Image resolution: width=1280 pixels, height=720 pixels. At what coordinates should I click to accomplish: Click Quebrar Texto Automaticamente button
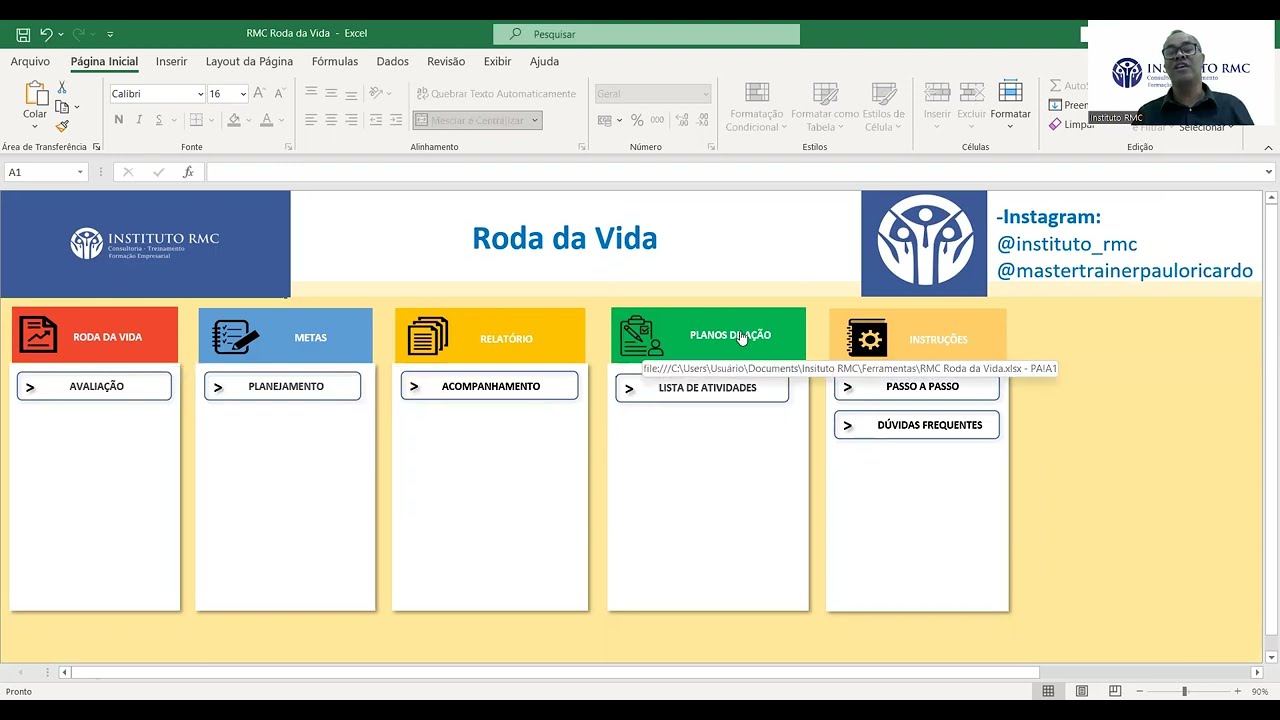(496, 93)
